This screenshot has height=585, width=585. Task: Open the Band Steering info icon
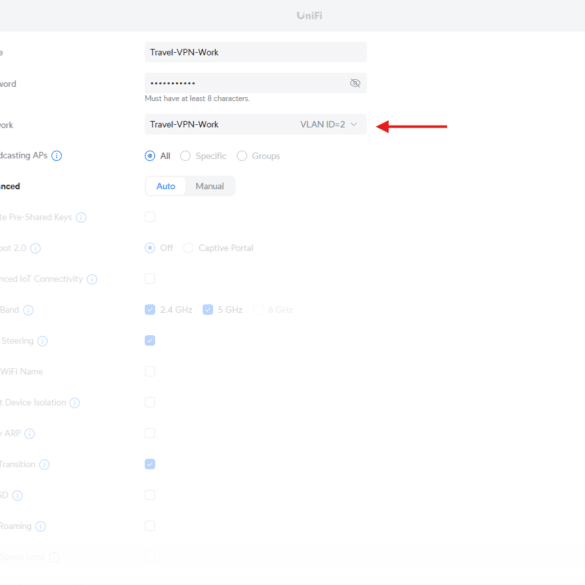pos(43,341)
